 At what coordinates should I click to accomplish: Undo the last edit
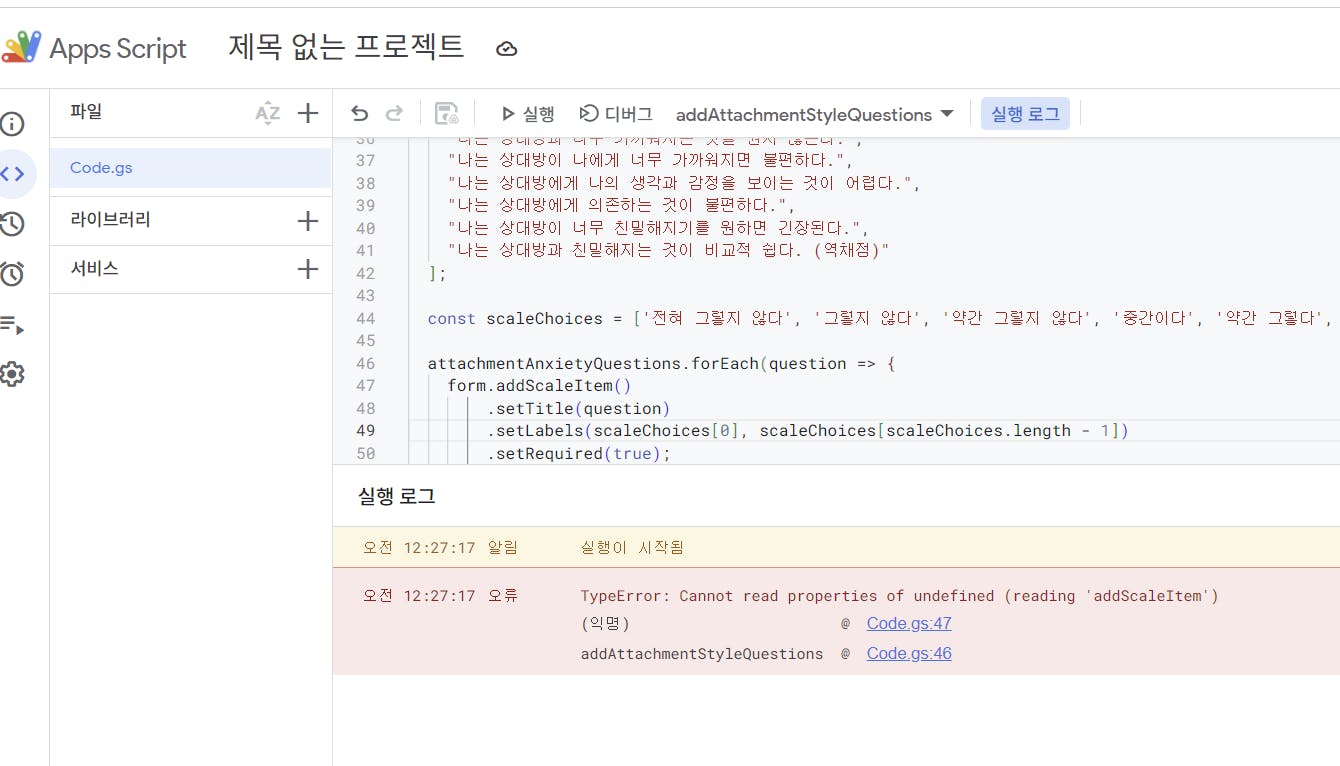(360, 114)
